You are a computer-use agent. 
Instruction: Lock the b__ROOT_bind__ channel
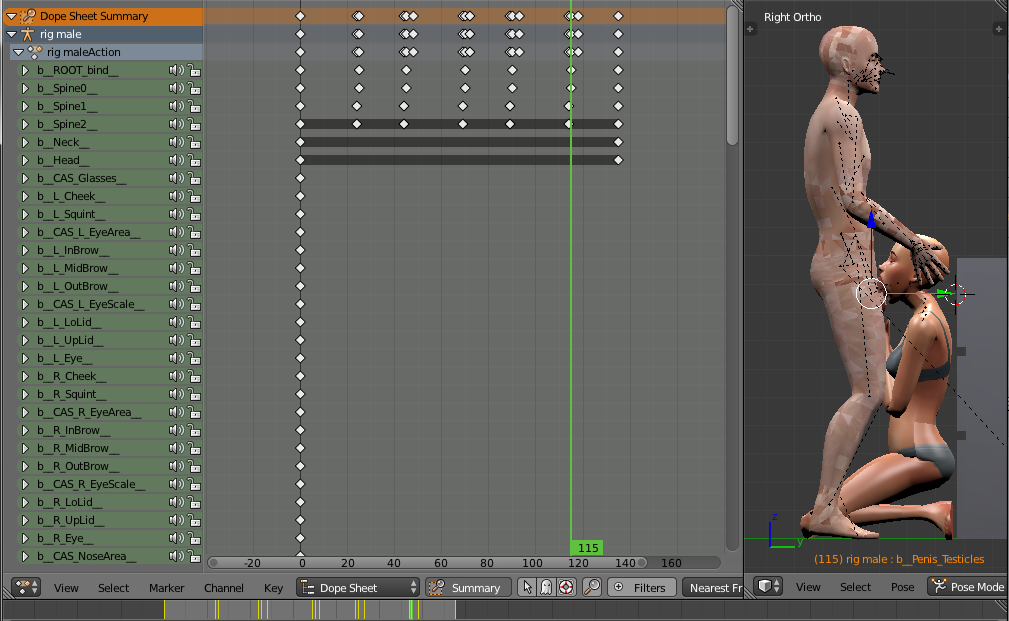tap(194, 70)
